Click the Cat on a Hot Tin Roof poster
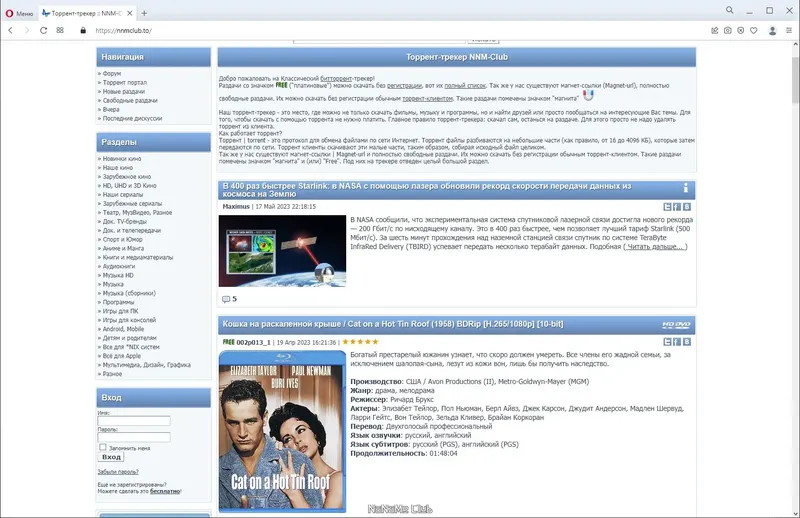The width and height of the screenshot is (800, 518). (x=282, y=431)
